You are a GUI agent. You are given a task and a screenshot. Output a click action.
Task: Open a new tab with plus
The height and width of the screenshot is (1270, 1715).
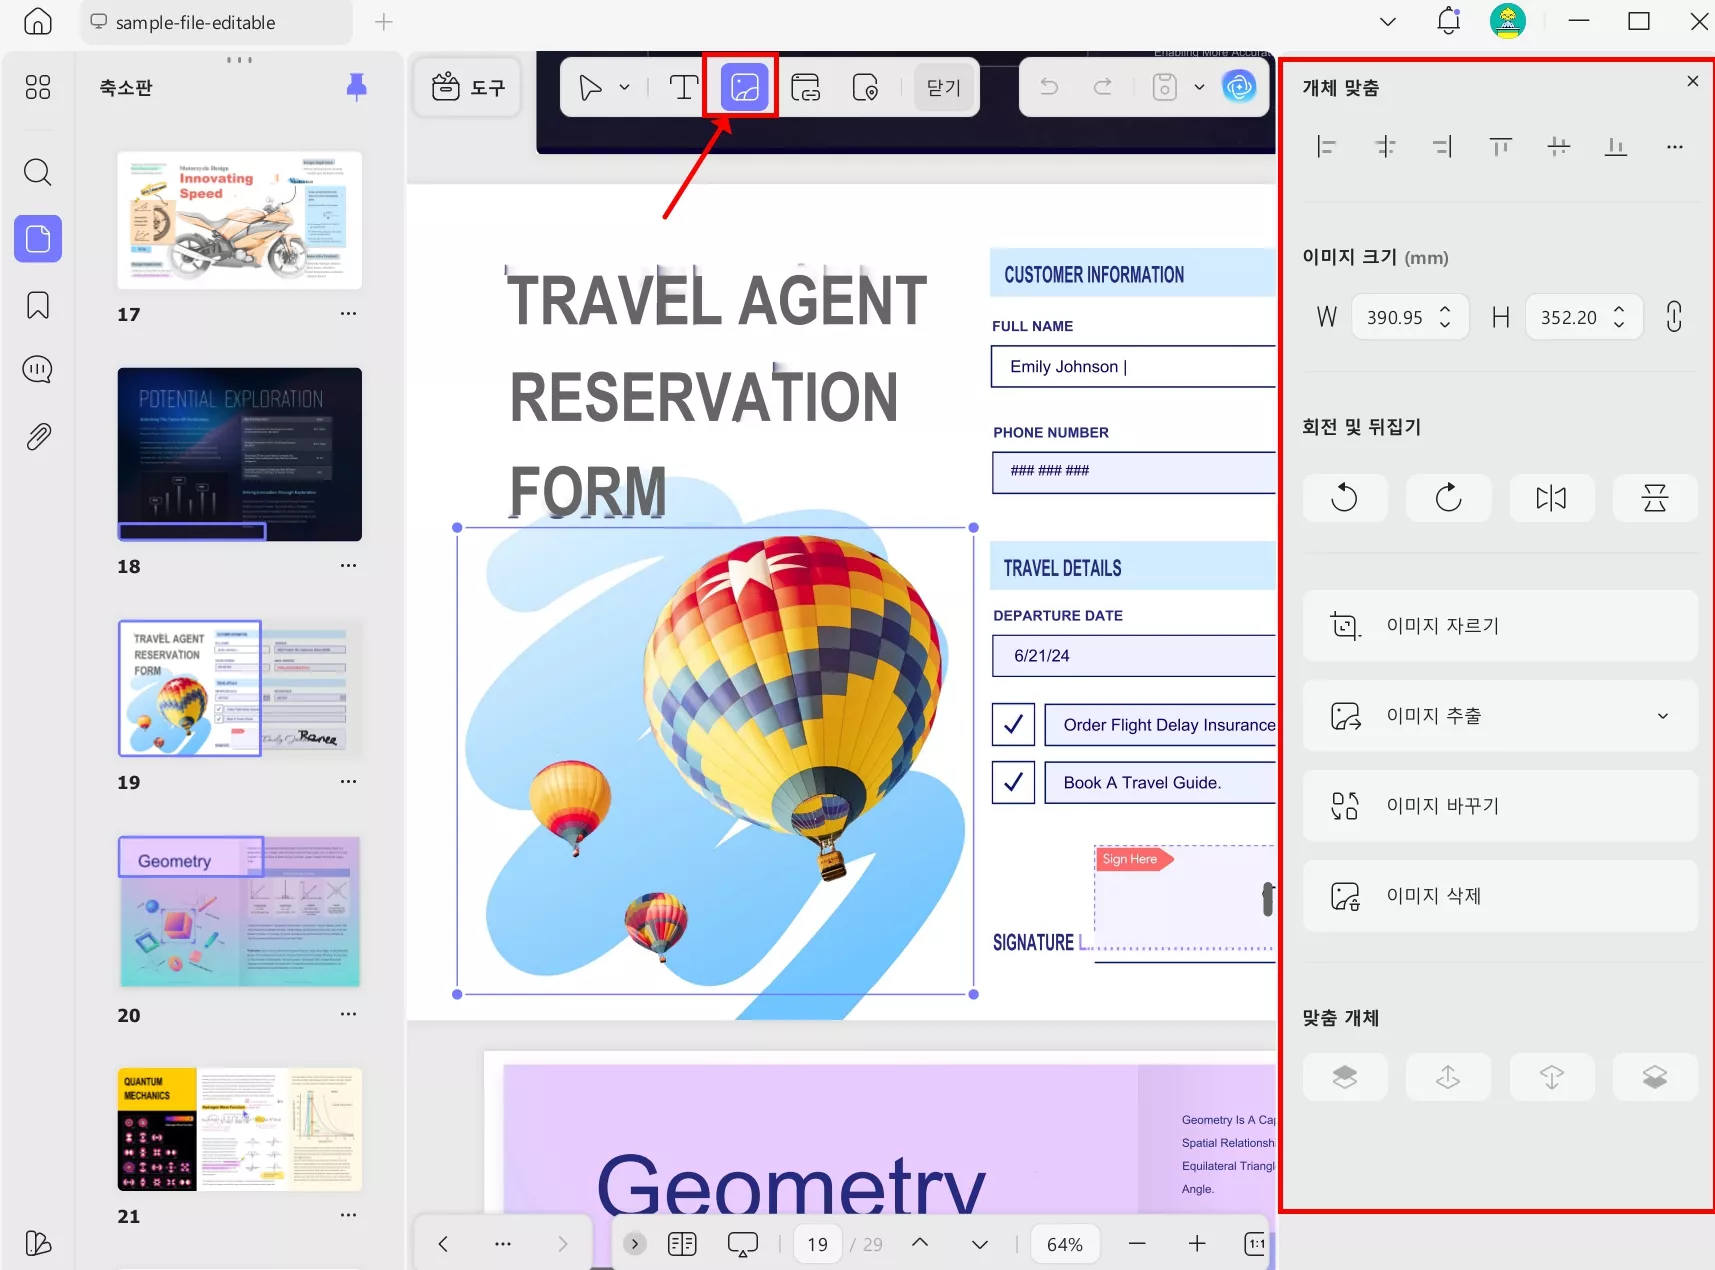pyautogui.click(x=384, y=22)
